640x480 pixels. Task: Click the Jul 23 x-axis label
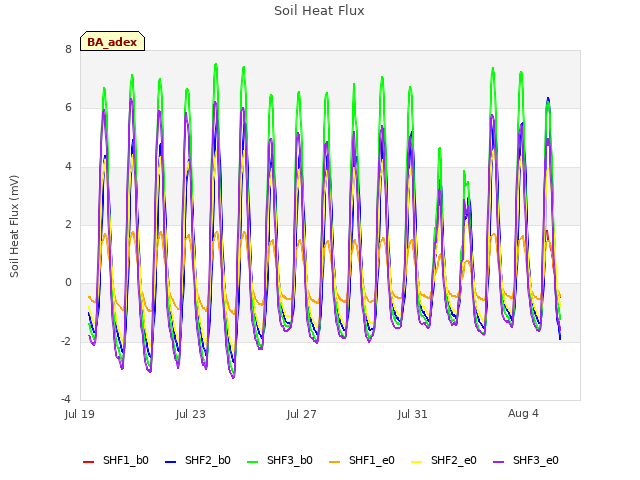191,414
